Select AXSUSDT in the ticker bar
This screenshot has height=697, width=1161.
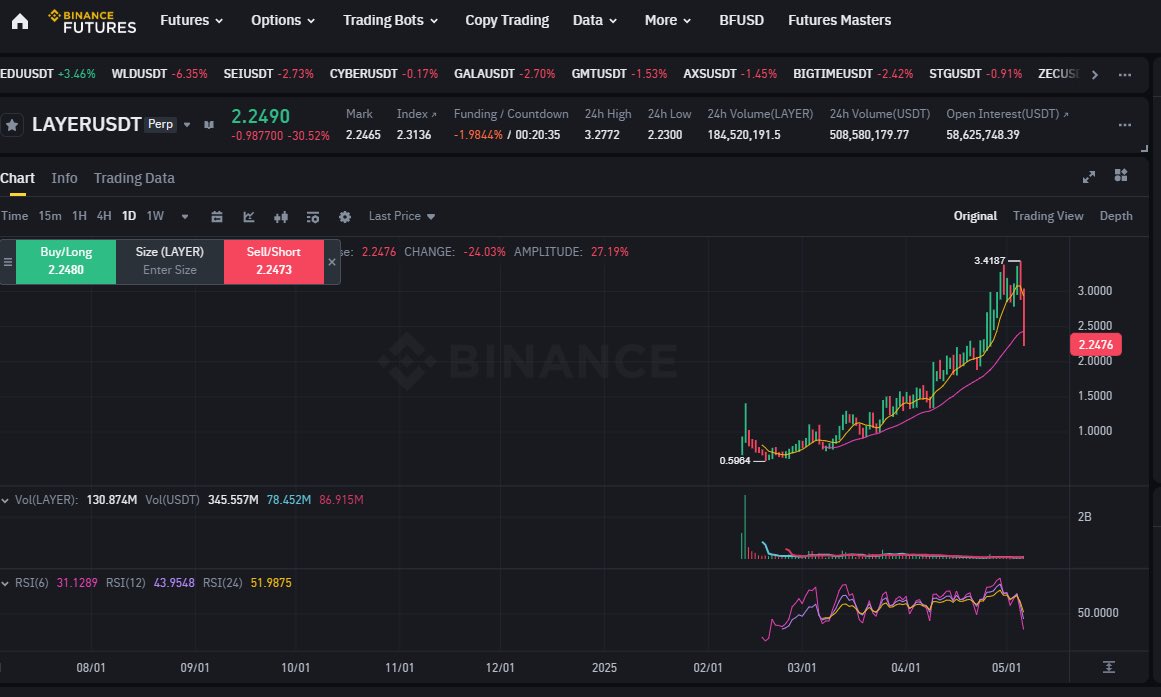coord(730,74)
